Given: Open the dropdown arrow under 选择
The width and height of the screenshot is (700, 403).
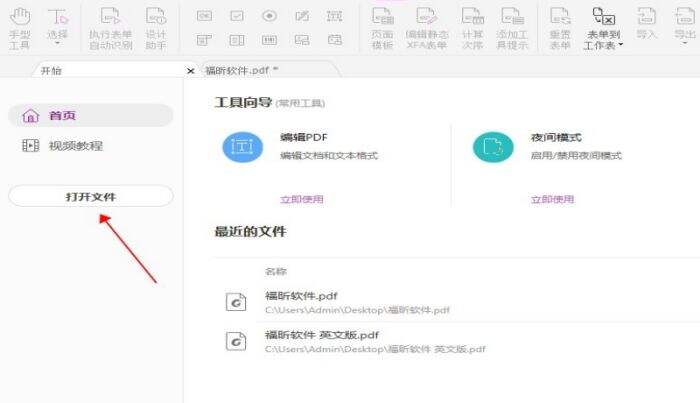Looking at the screenshot, I should point(58,43).
